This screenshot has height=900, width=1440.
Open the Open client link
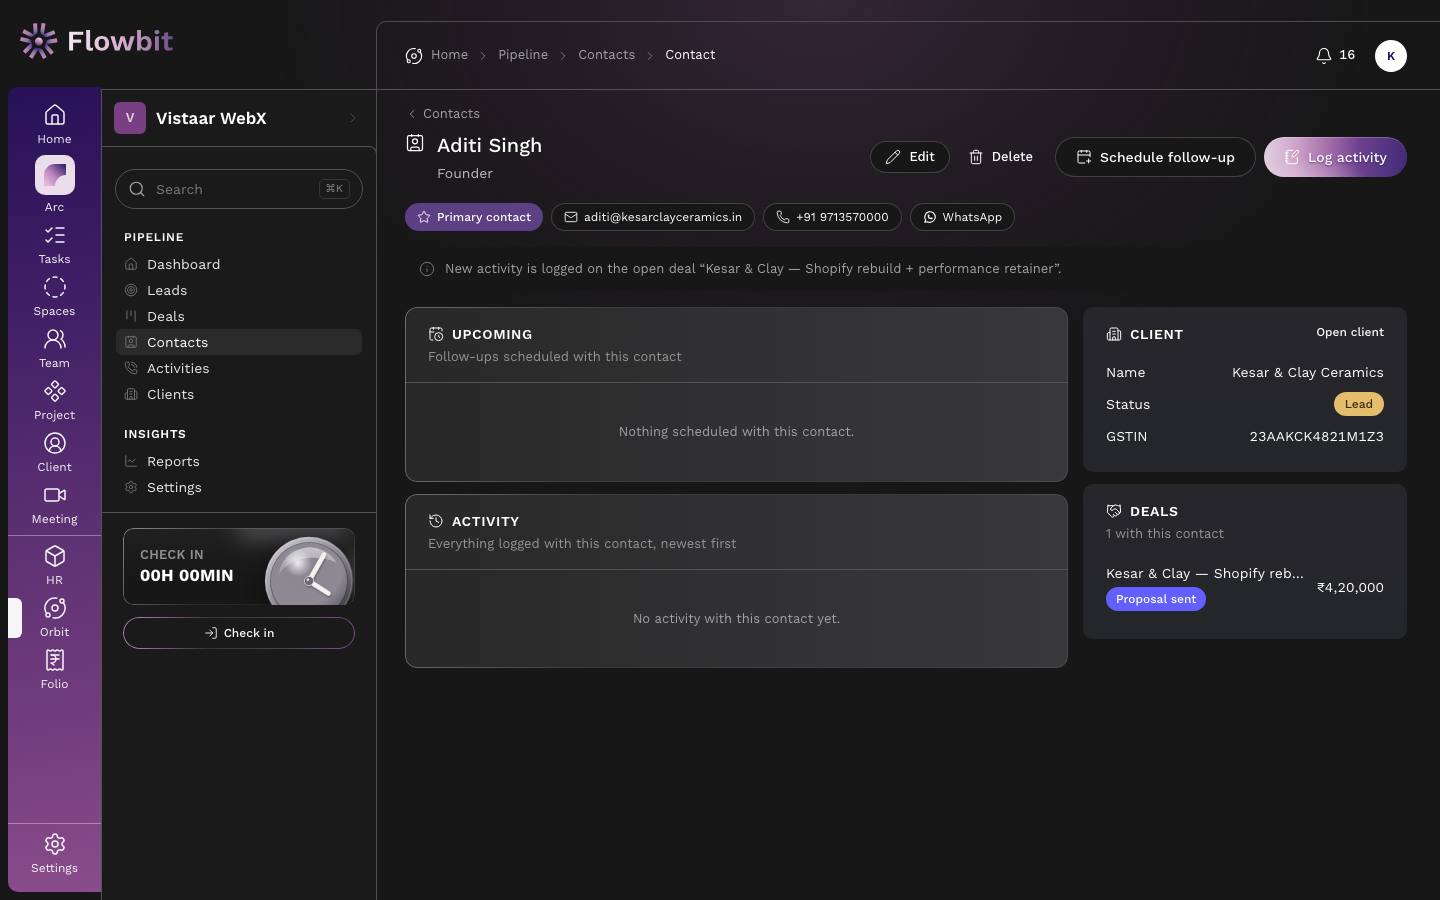click(x=1350, y=332)
